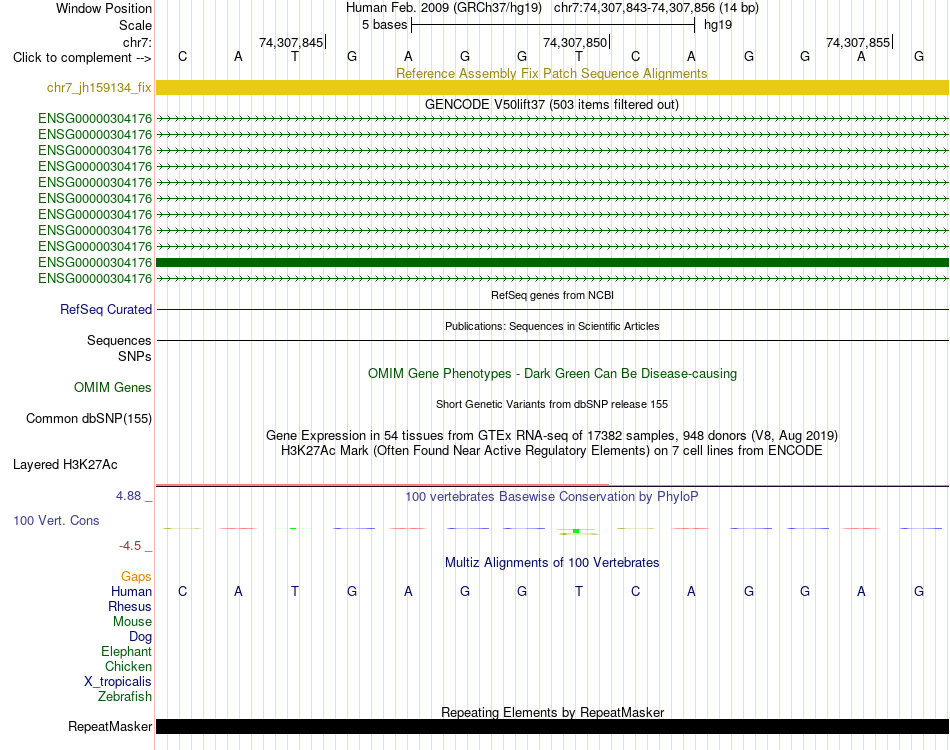The height and width of the screenshot is (750, 950).
Task: Select the SNPs track label
Action: click(135, 356)
